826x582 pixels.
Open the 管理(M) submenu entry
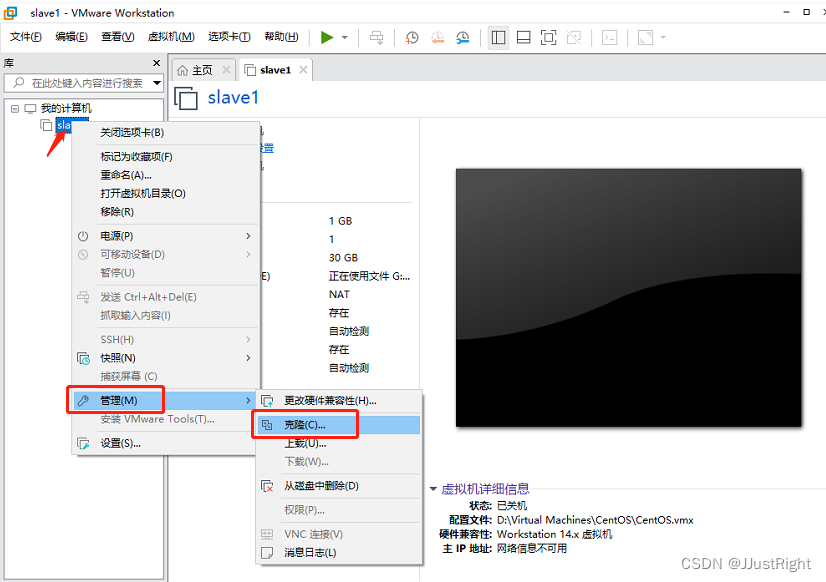[x=166, y=401]
